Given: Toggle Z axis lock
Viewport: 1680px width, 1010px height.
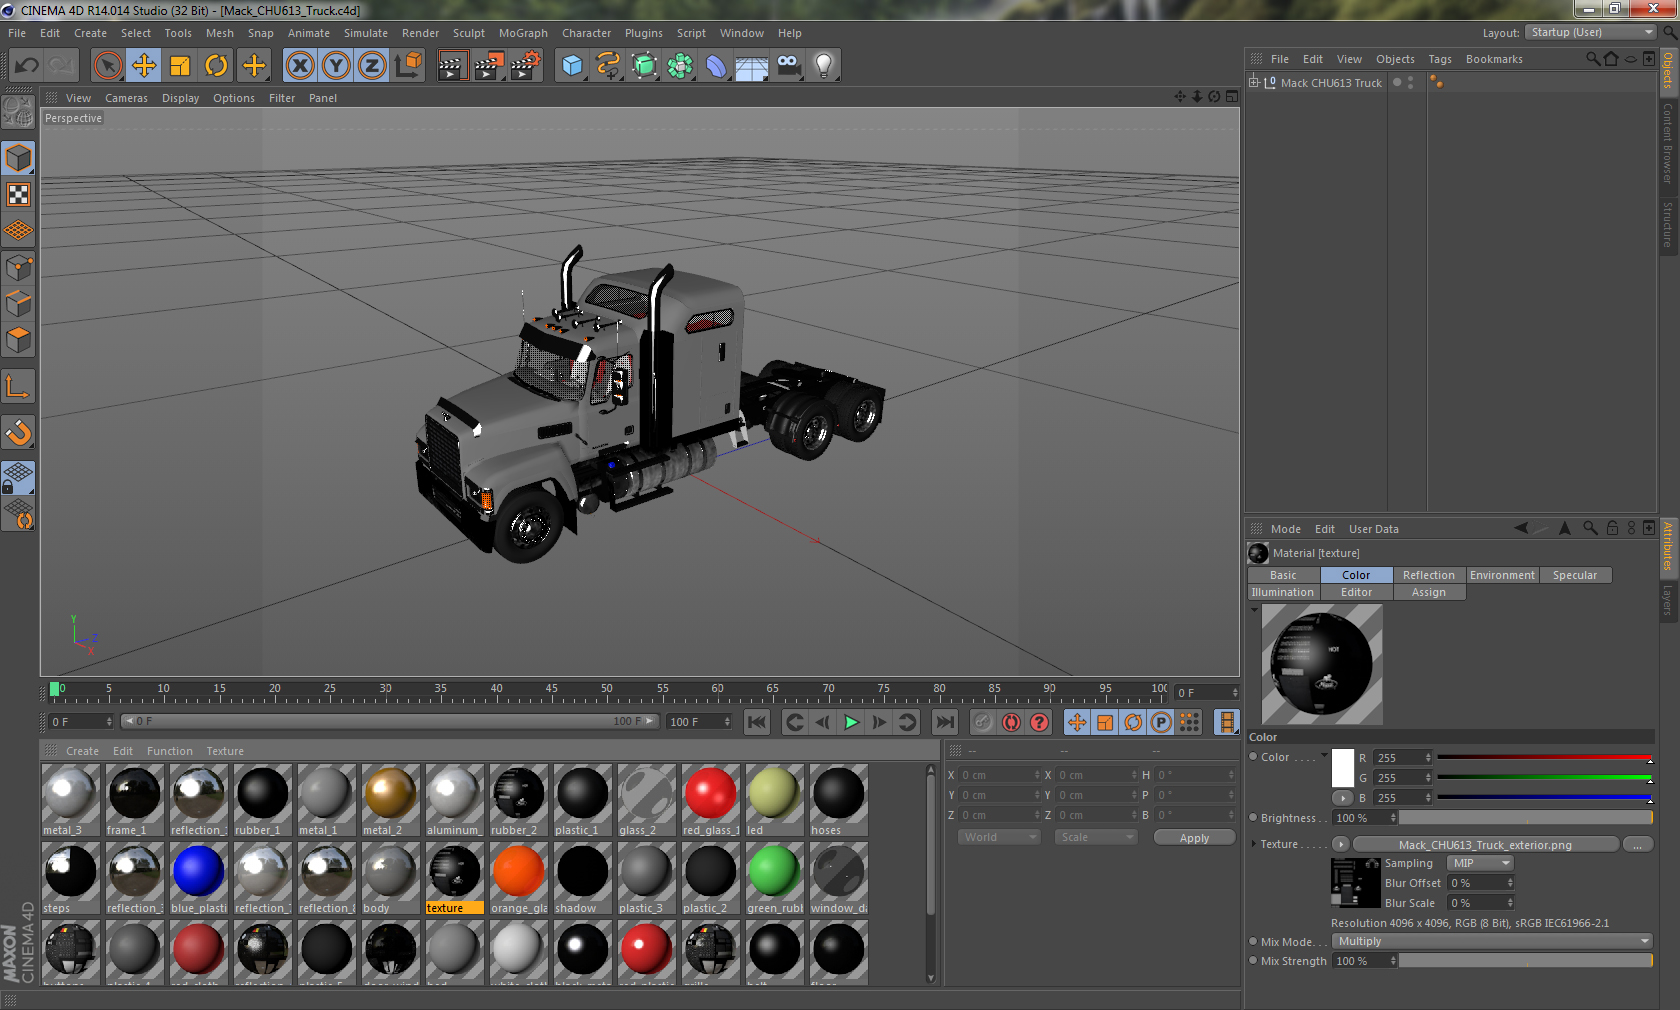Looking at the screenshot, I should tap(372, 66).
